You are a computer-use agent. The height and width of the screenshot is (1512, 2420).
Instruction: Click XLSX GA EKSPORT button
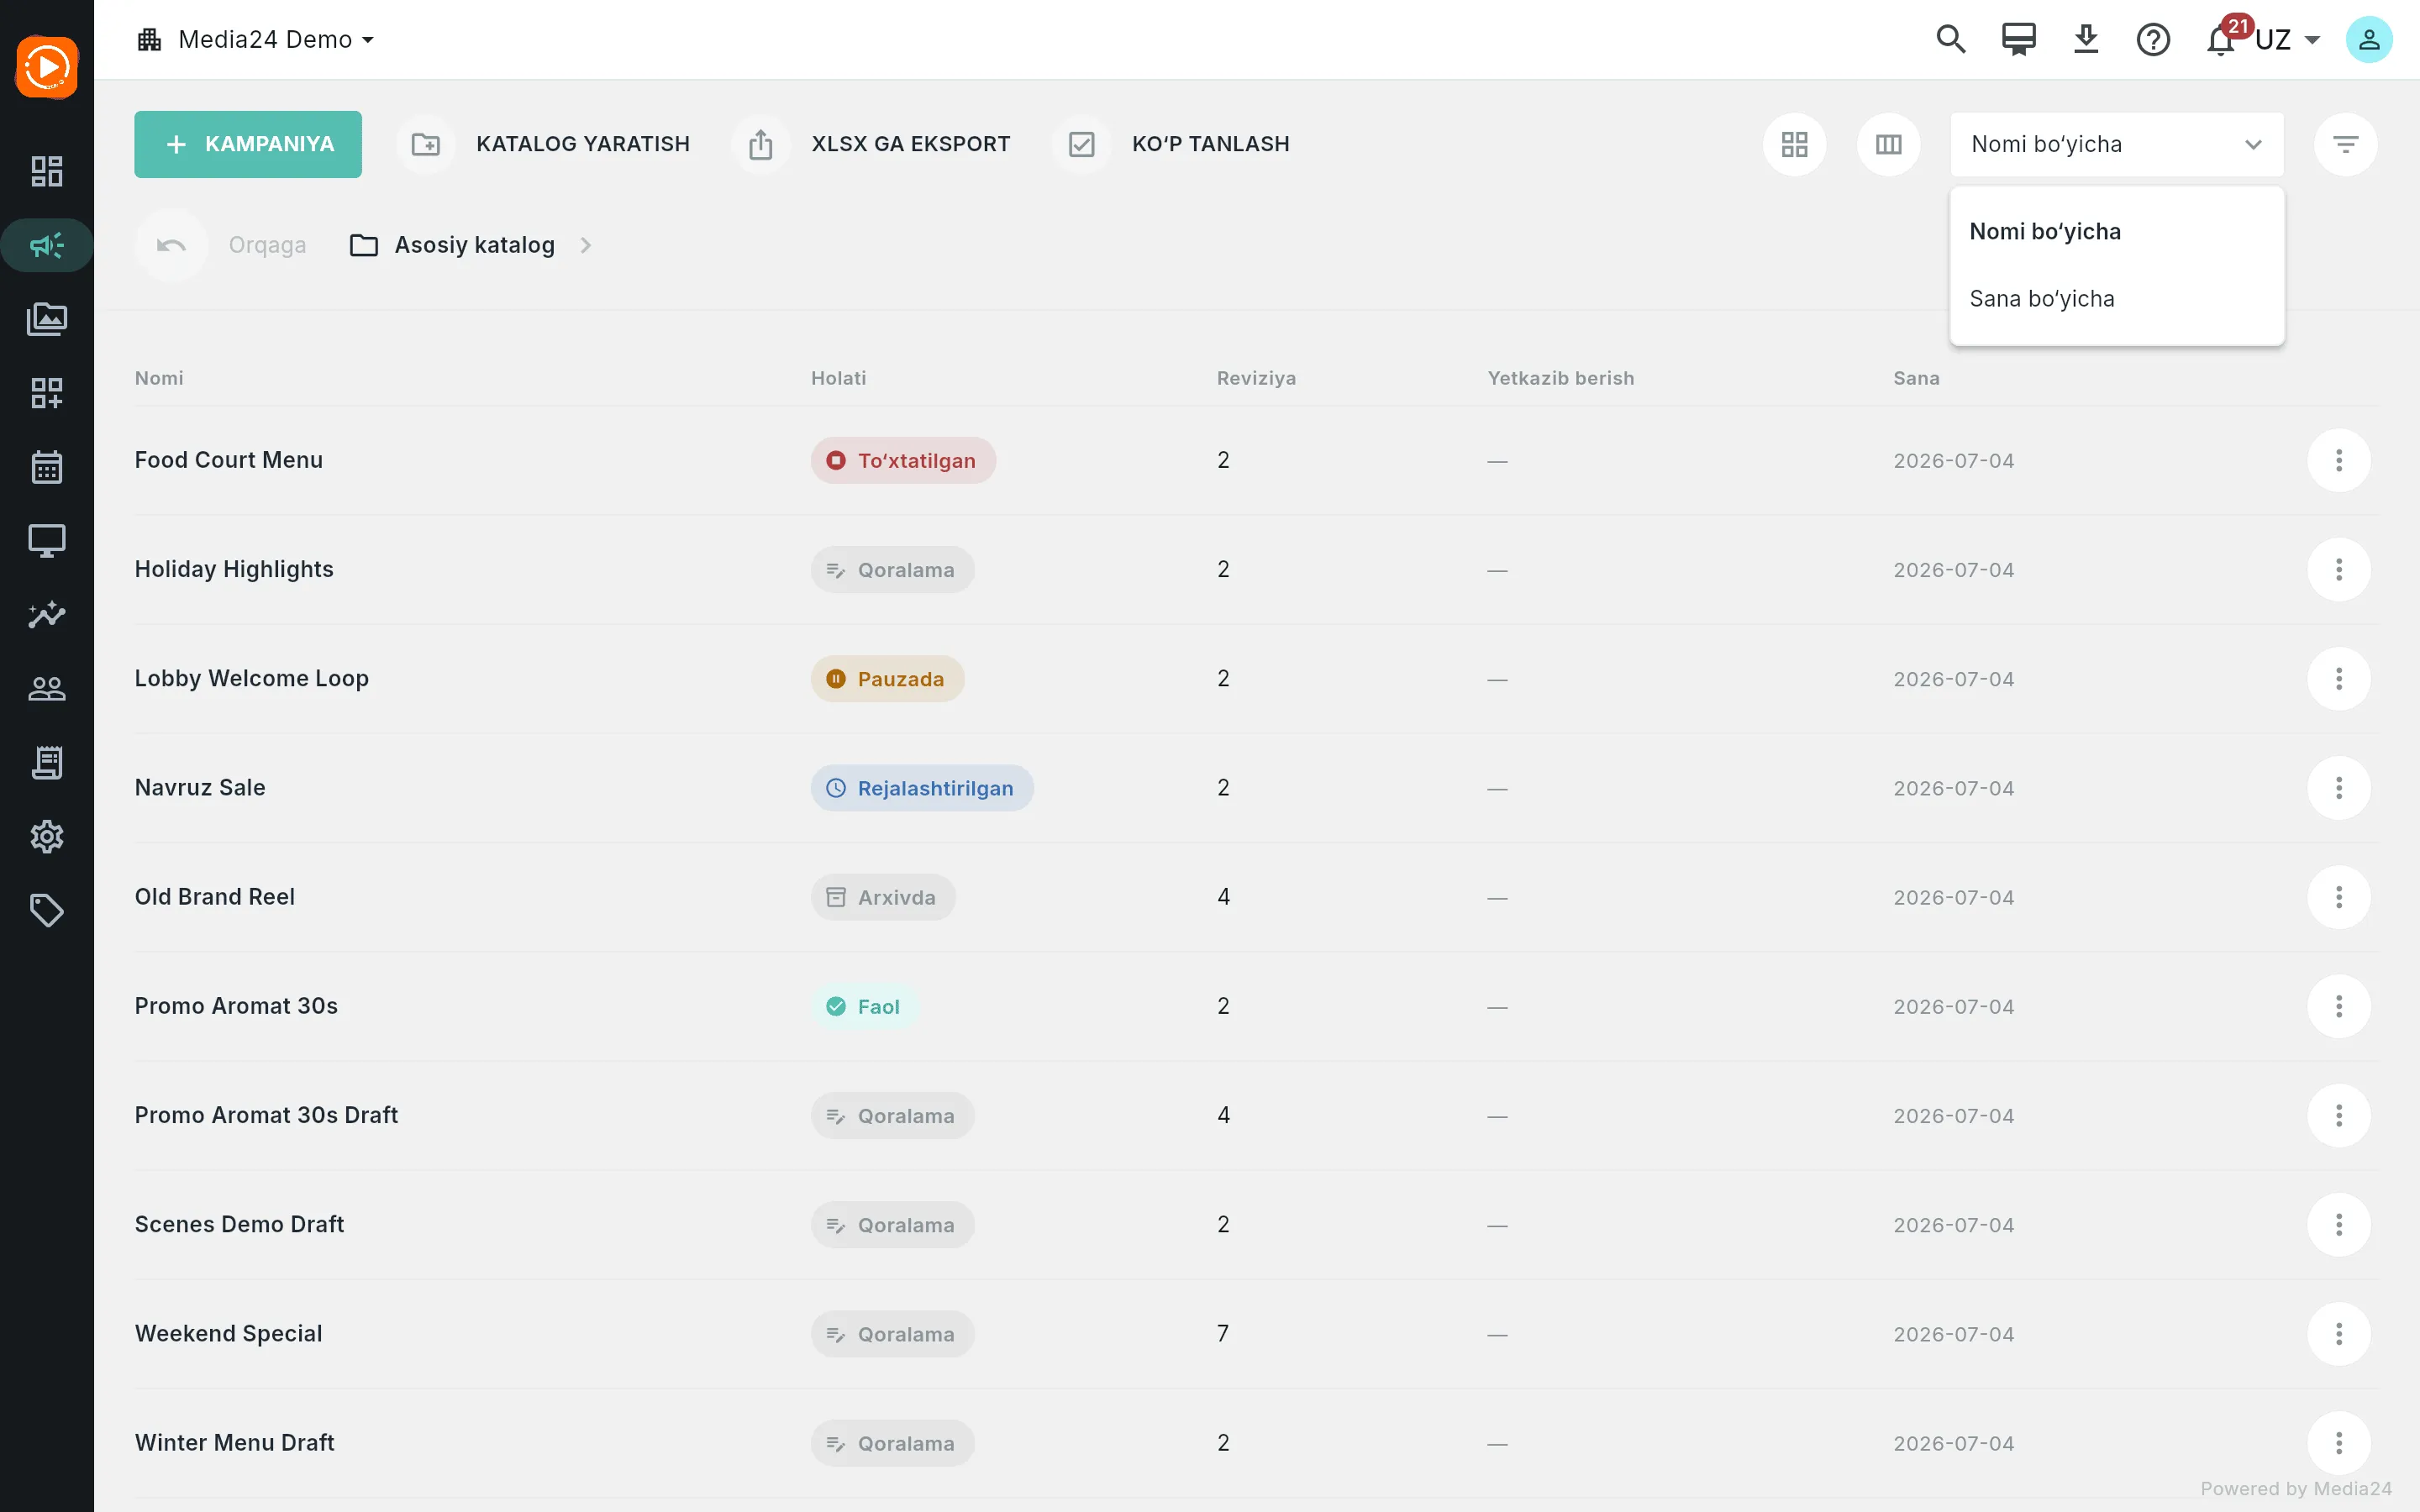point(871,144)
